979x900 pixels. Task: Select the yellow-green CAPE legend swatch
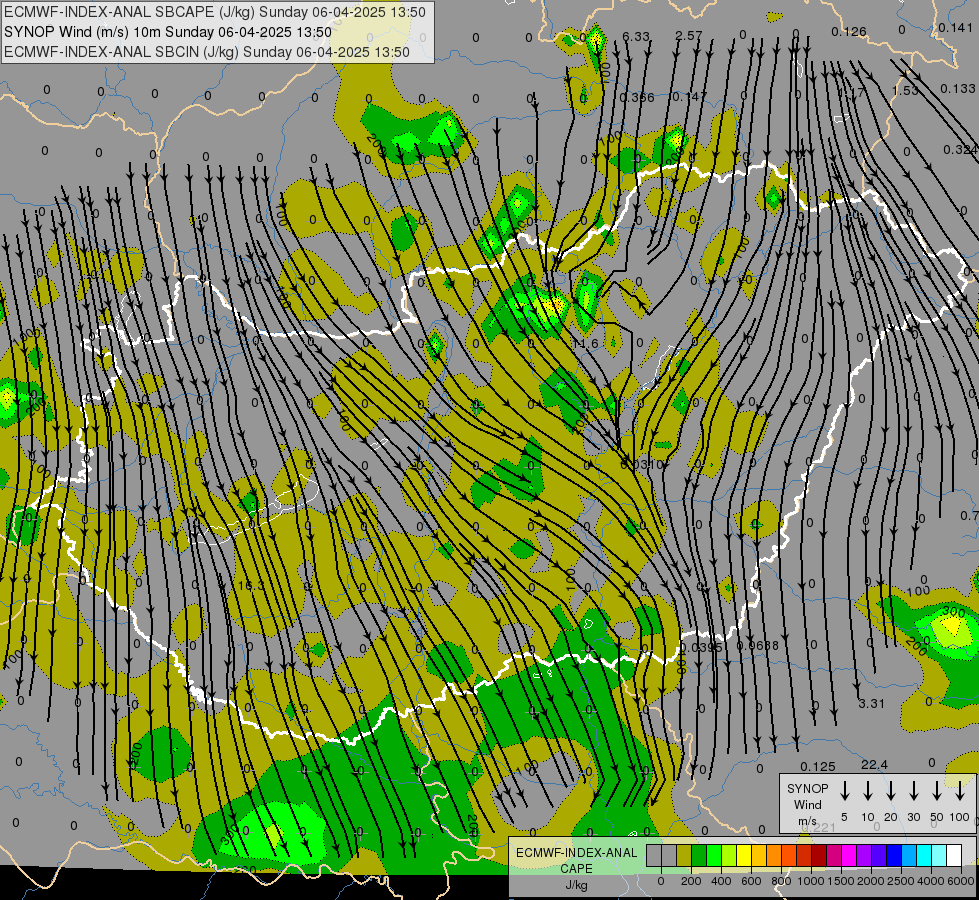pyautogui.click(x=729, y=855)
